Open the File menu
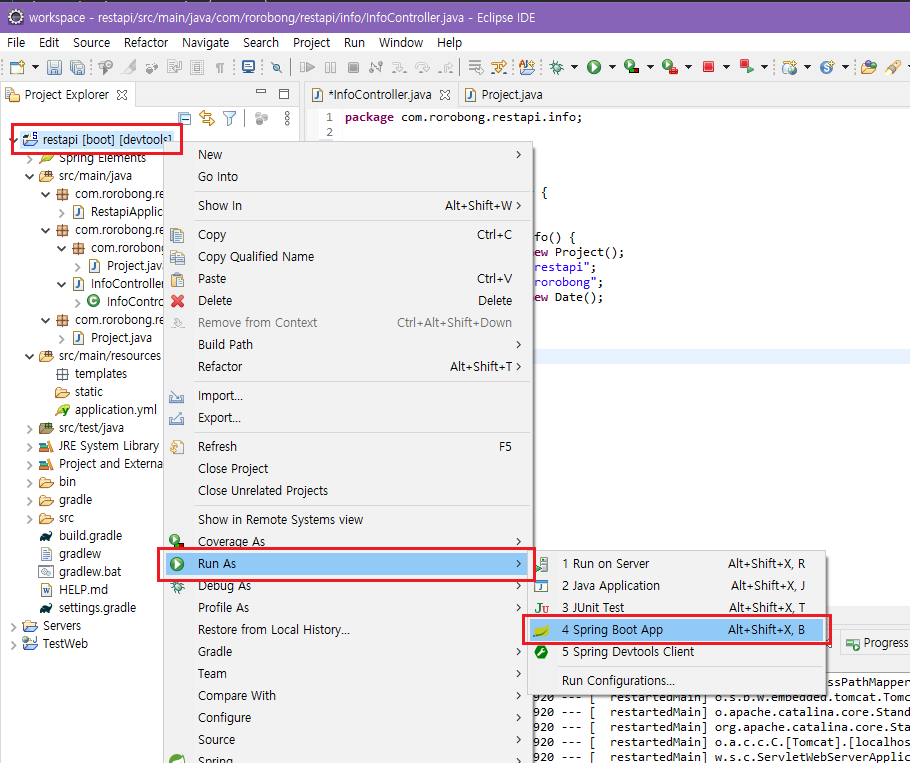This screenshot has height=763, width=910. tap(16, 43)
